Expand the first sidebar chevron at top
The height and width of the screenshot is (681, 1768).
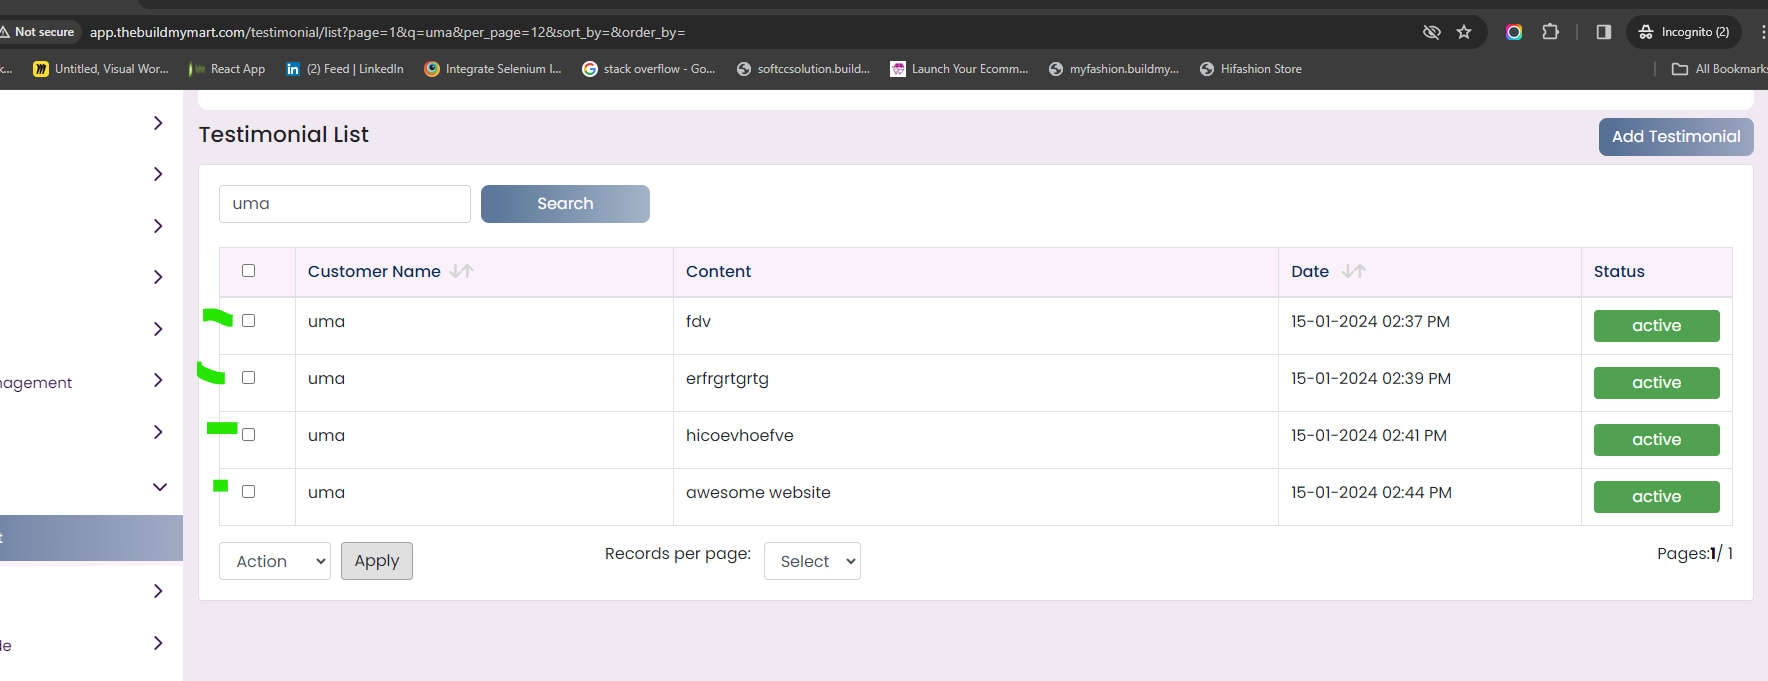coord(158,123)
